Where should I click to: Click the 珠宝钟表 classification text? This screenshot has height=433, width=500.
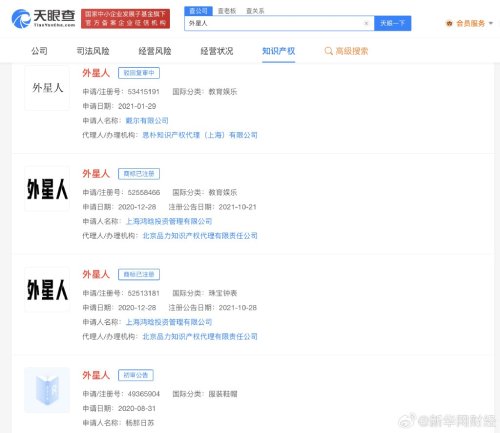pyautogui.click(x=223, y=293)
